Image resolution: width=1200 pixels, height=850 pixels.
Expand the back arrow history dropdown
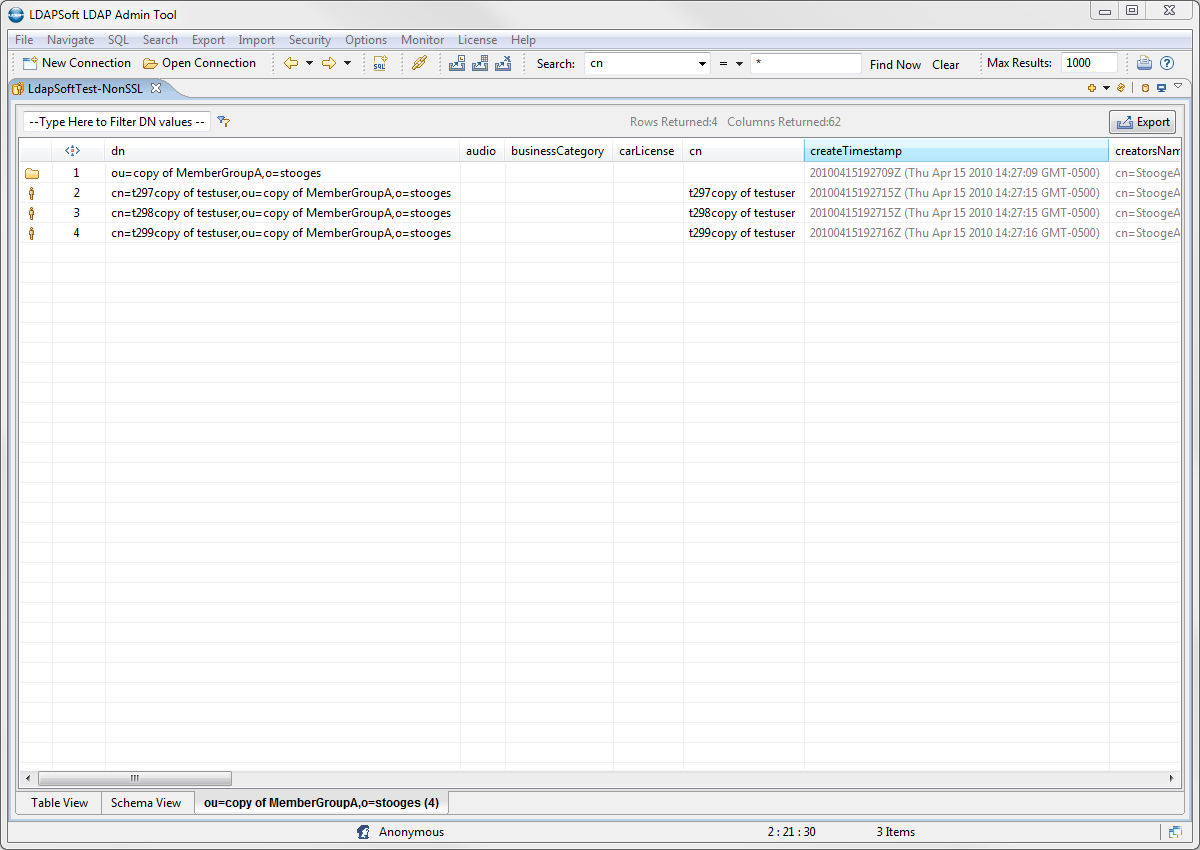(x=309, y=63)
